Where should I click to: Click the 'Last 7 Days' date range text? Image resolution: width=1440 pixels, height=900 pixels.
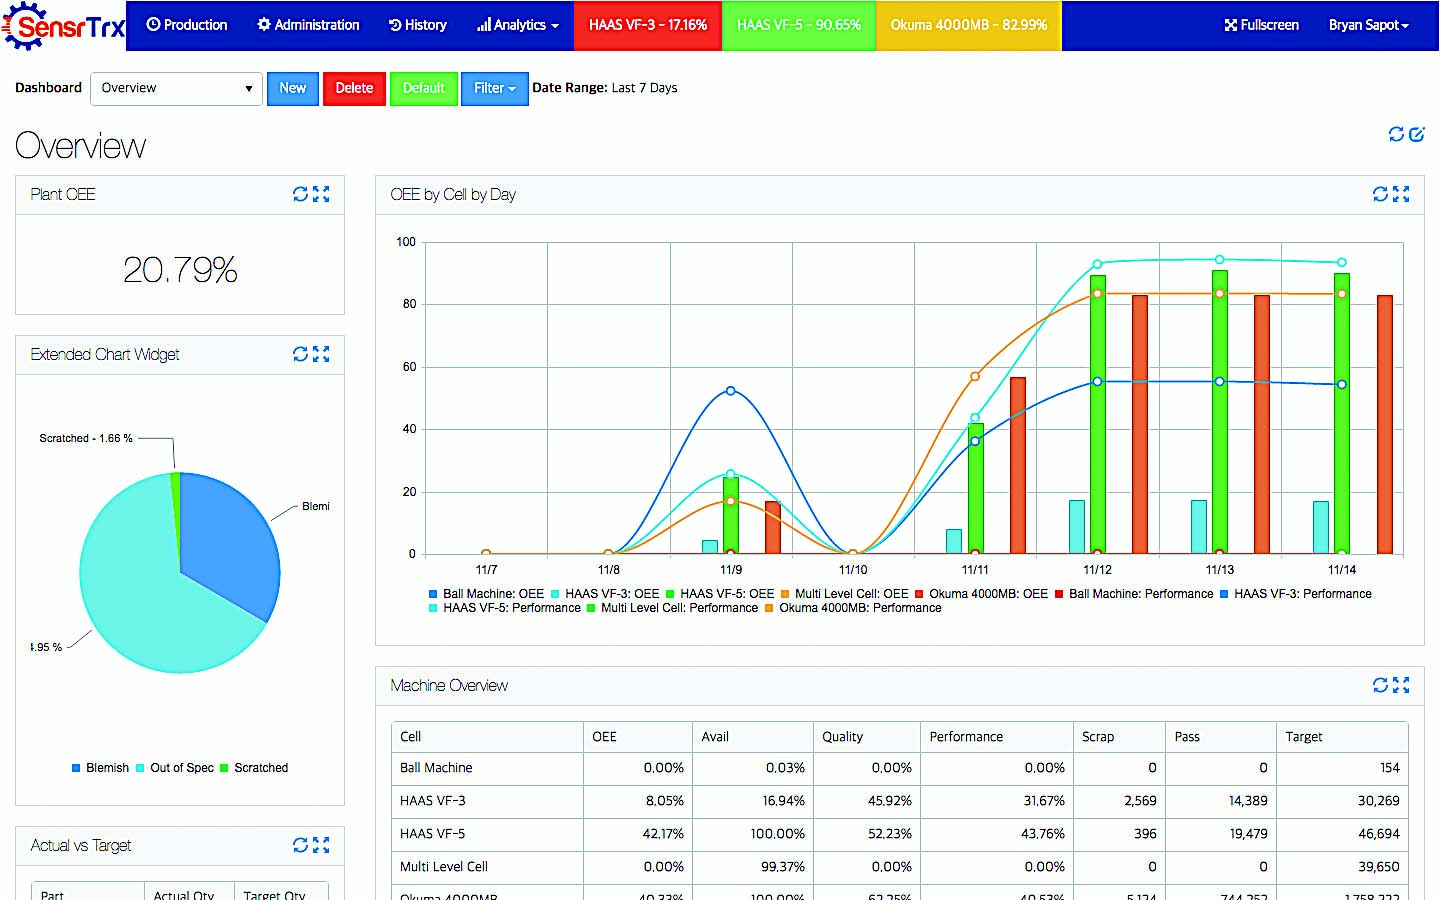[x=644, y=88]
